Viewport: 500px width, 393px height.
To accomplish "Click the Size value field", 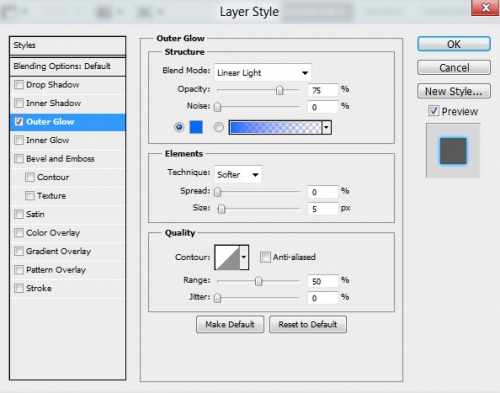I will 323,209.
